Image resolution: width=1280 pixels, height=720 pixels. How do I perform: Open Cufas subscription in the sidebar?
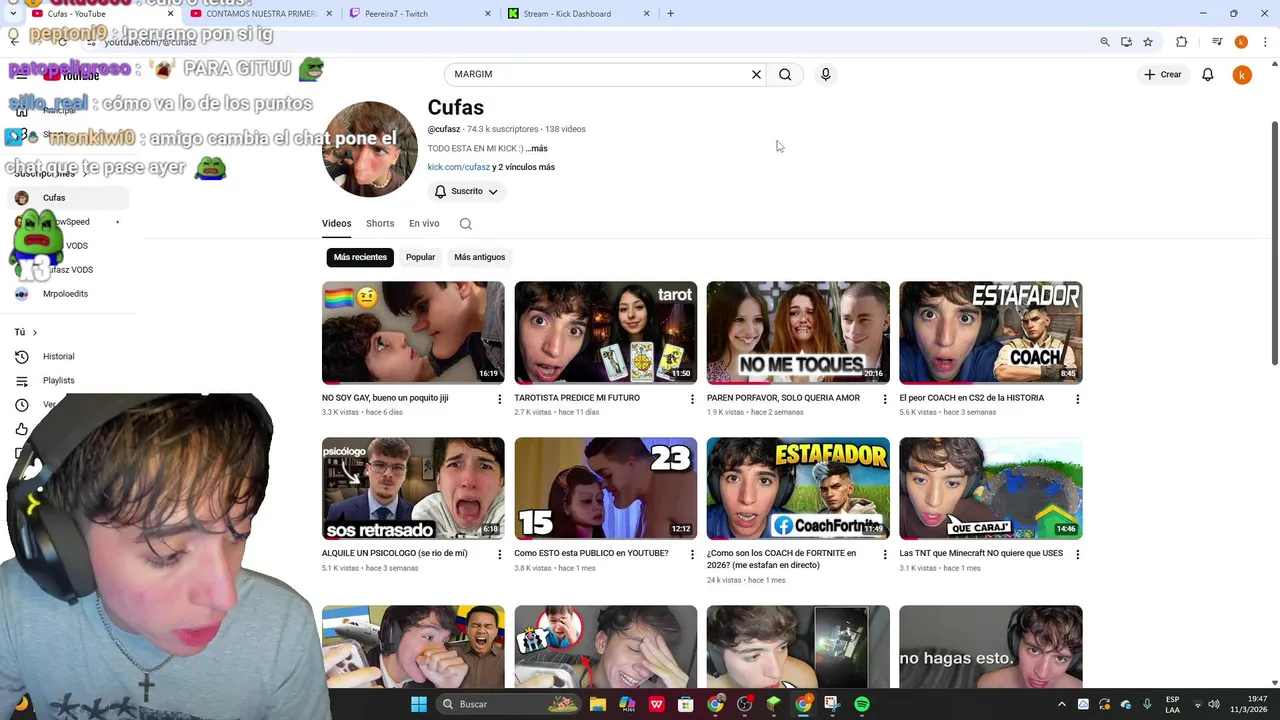pyautogui.click(x=68, y=198)
